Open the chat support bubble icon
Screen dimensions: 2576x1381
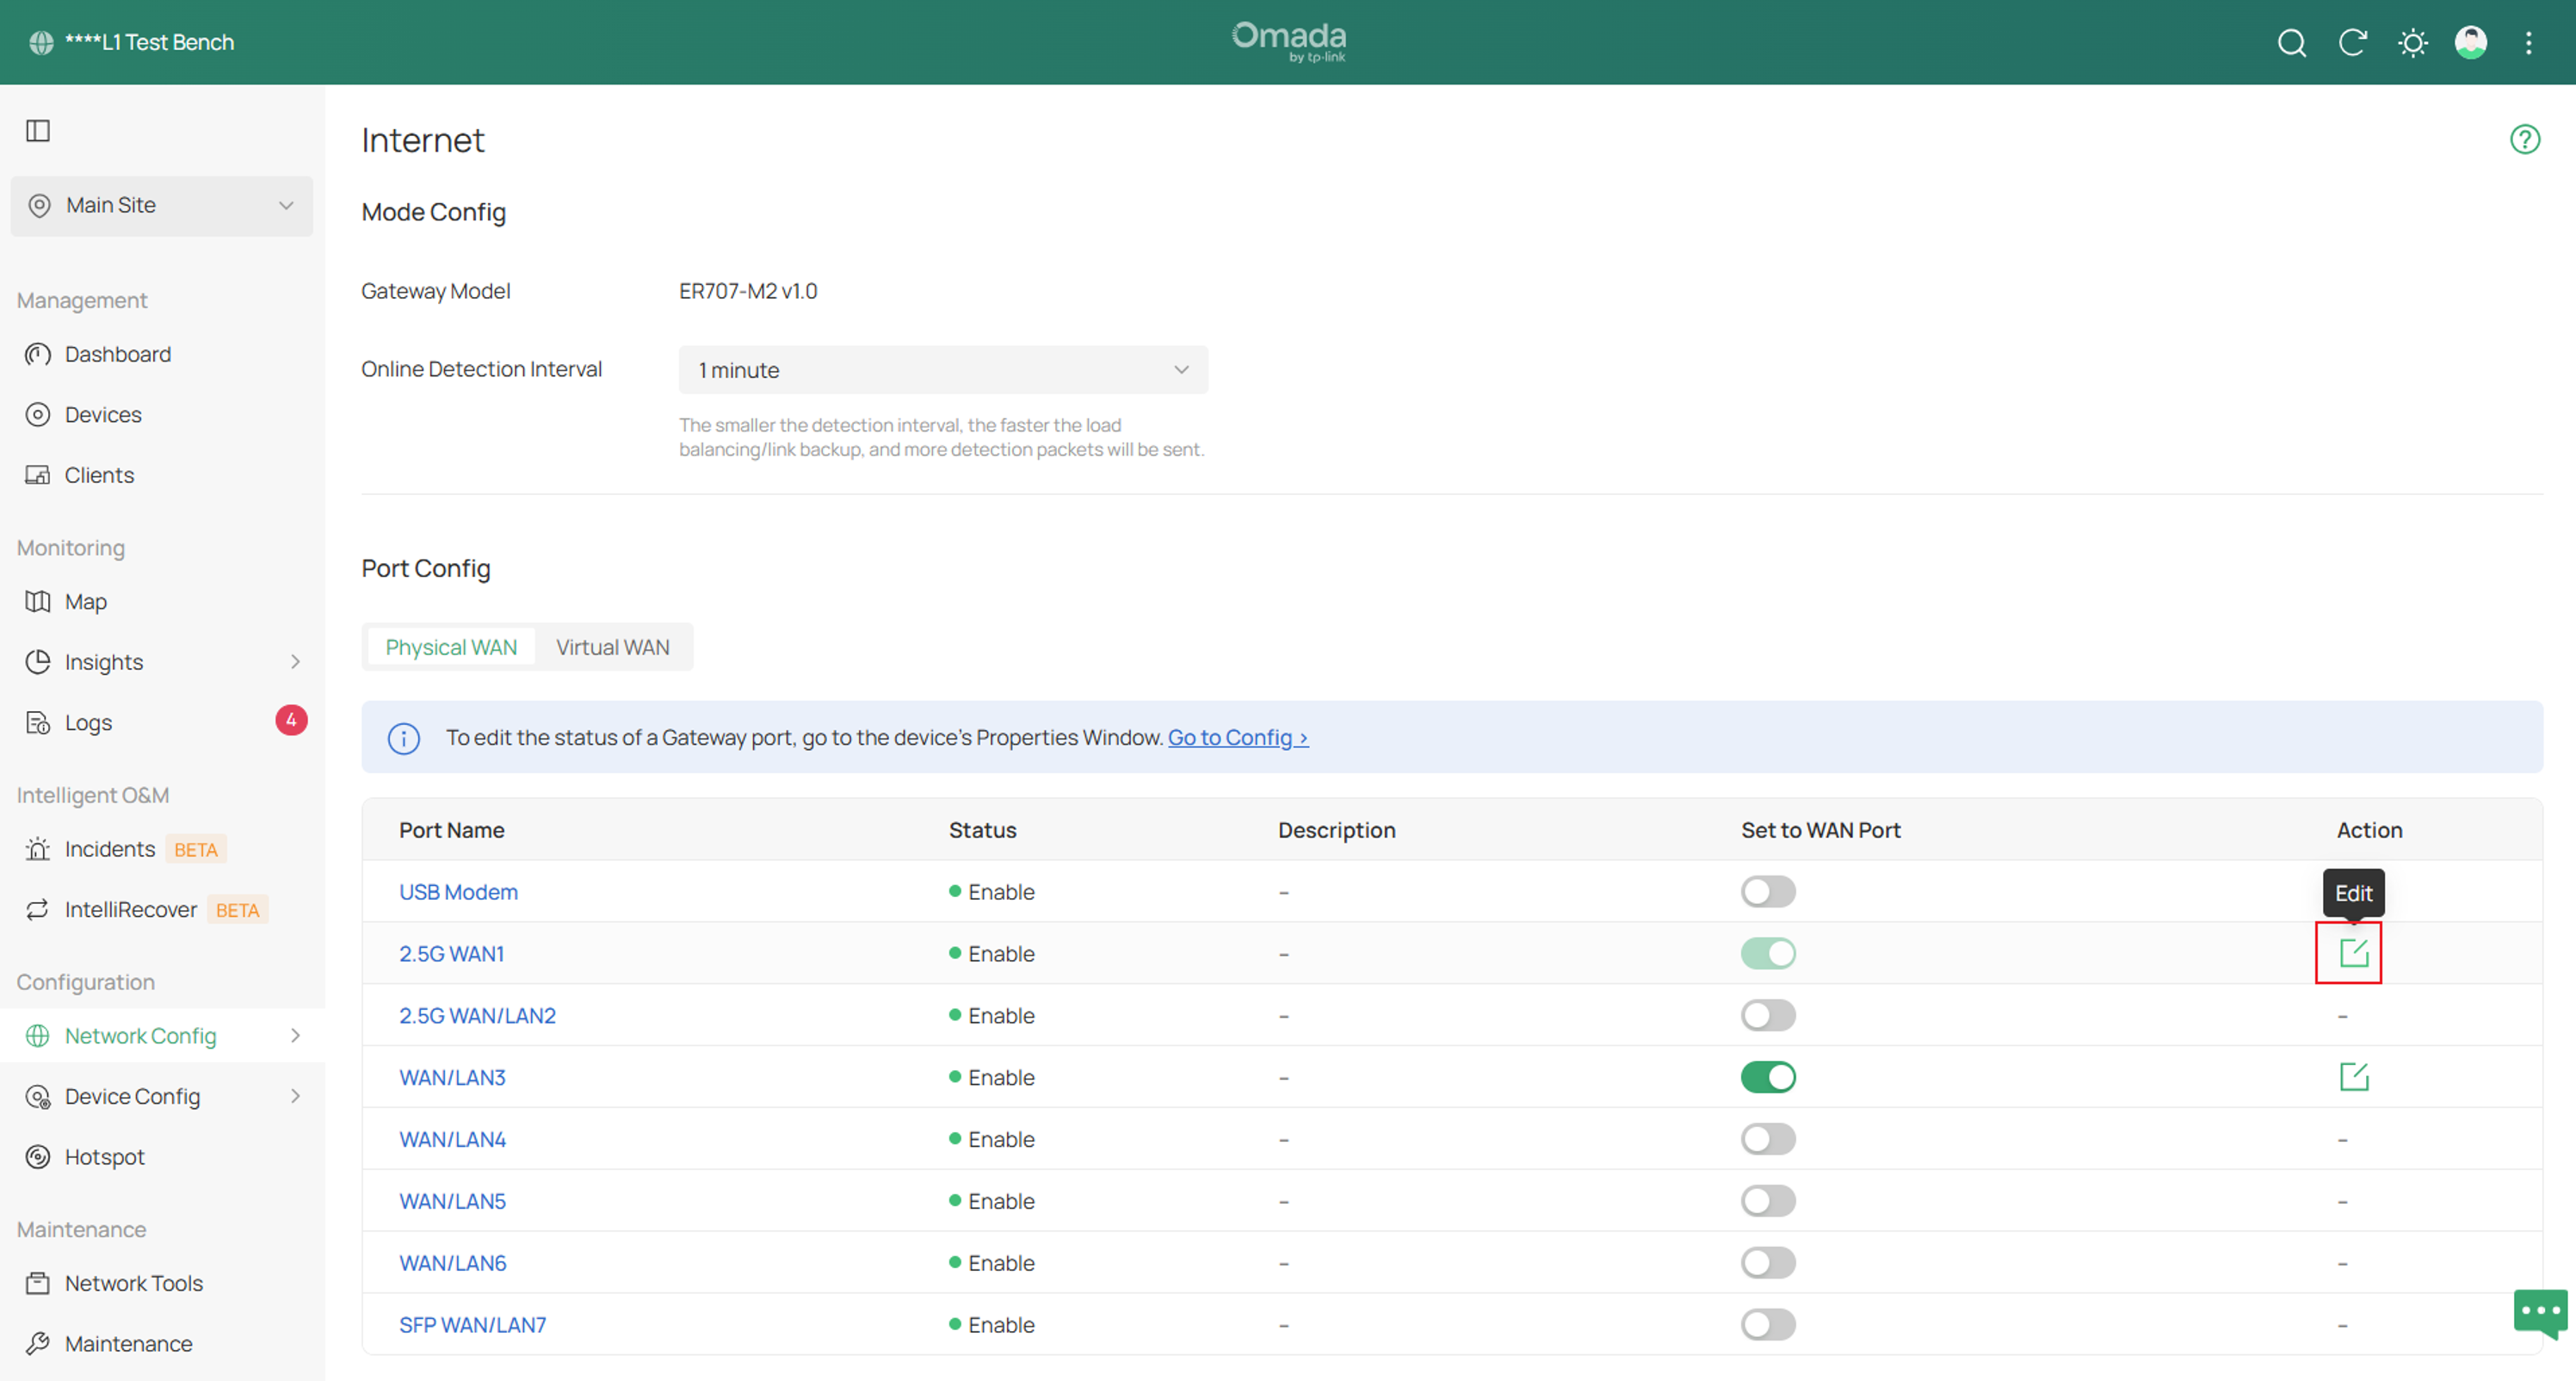pos(2540,1312)
